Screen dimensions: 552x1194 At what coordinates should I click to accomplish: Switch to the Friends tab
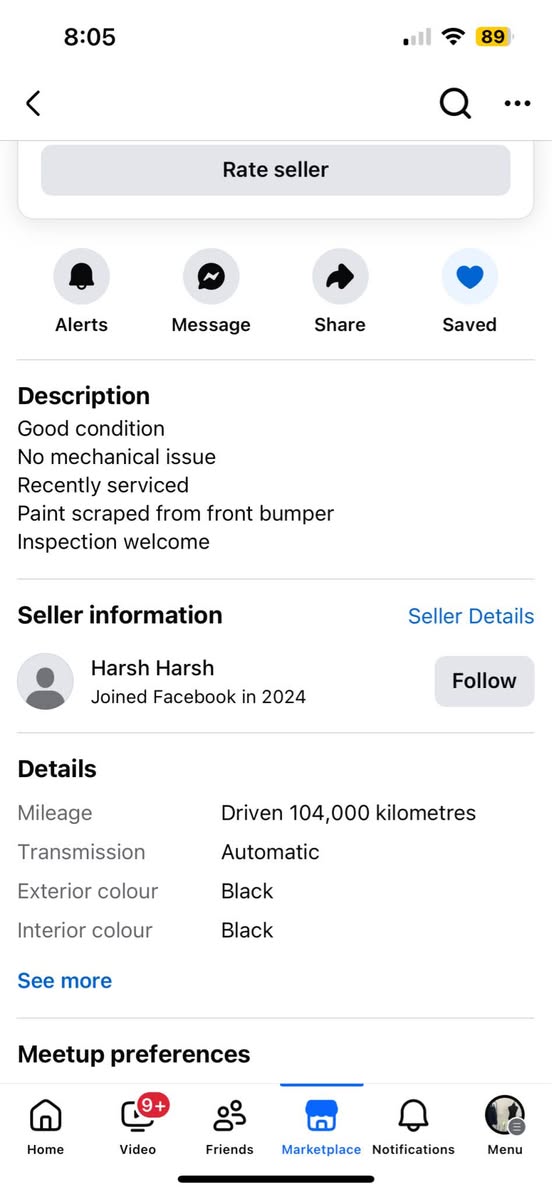tap(229, 1126)
